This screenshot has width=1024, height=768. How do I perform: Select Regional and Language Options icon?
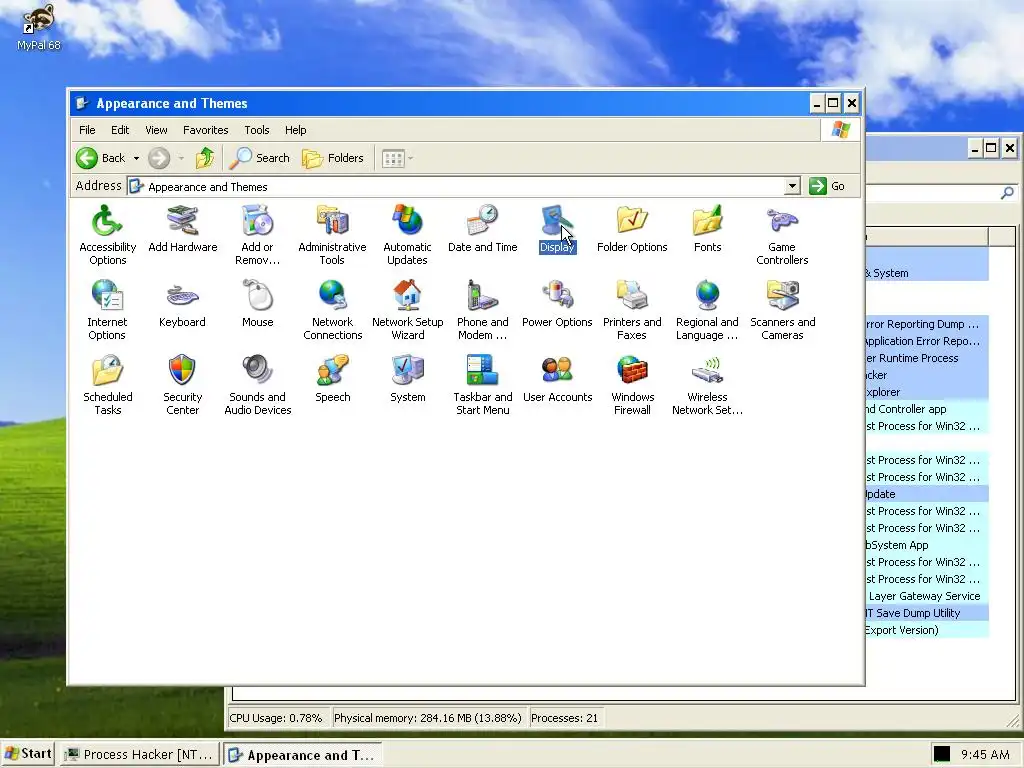pos(707,310)
